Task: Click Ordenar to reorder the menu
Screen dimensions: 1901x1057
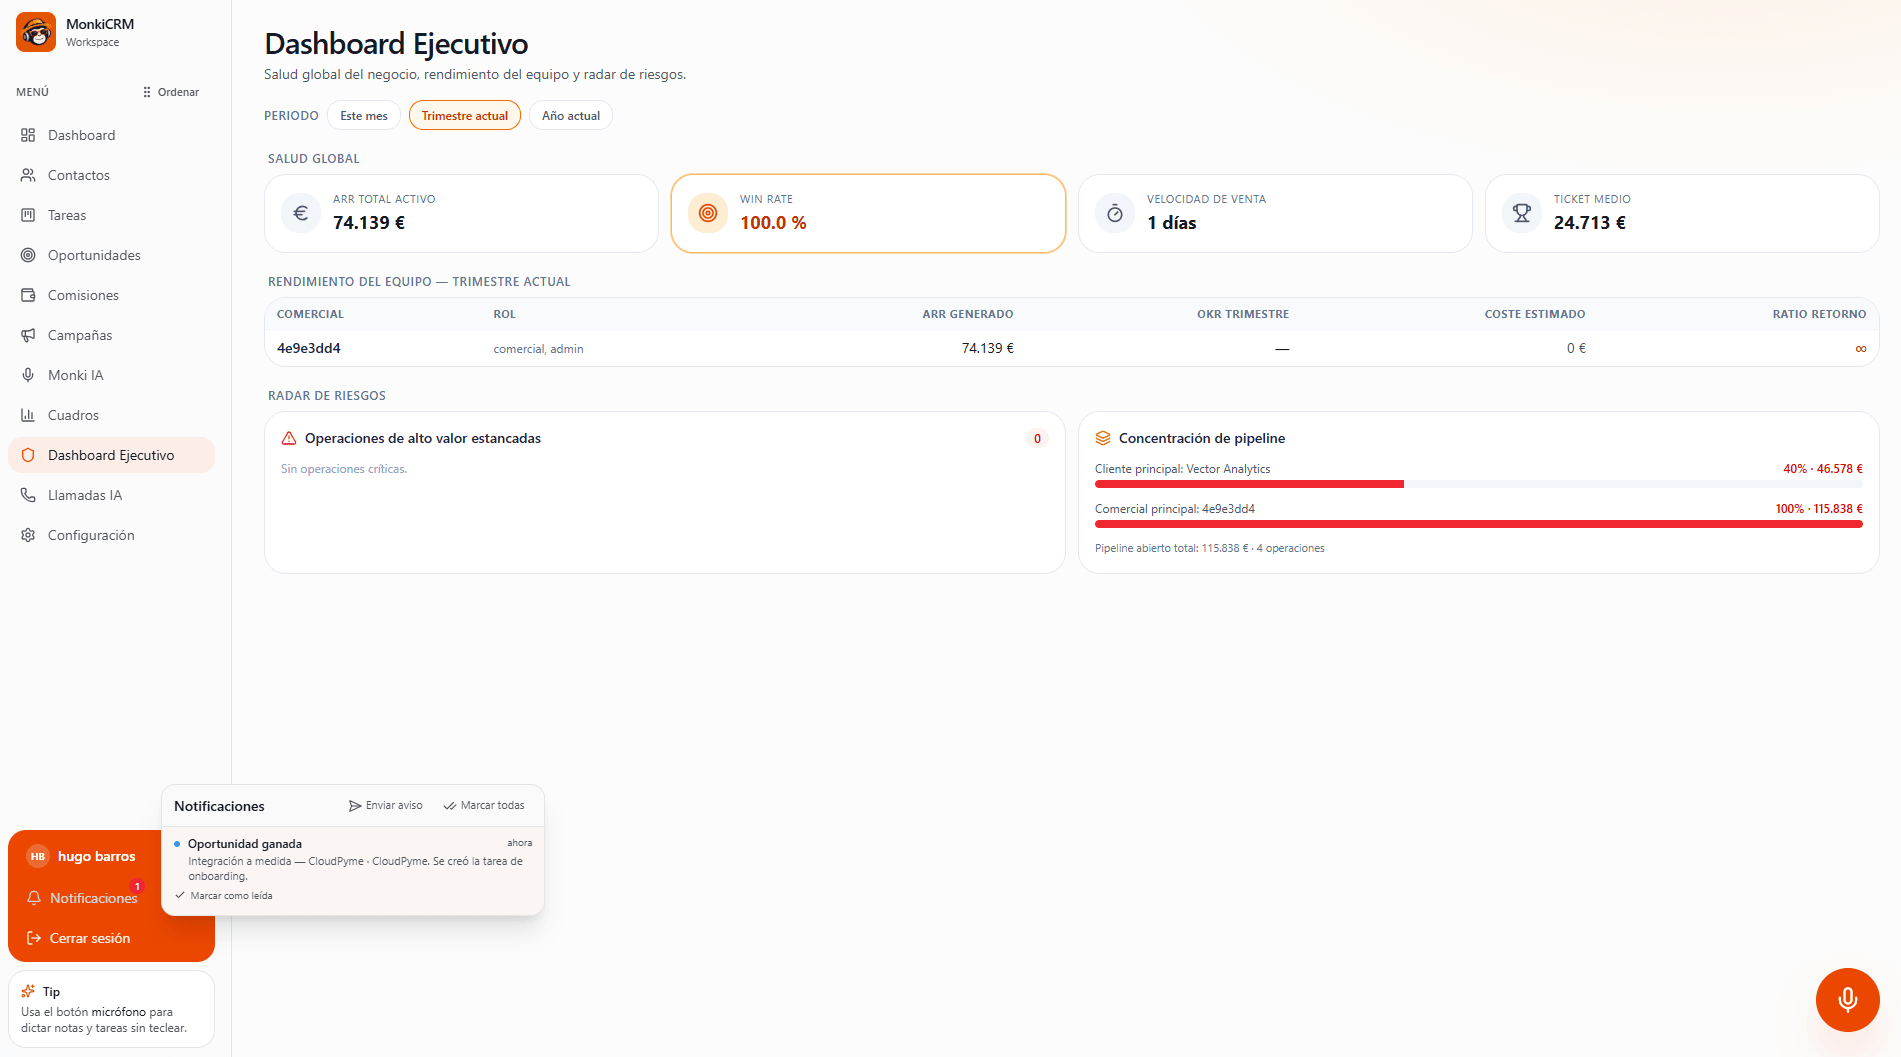Action: point(171,92)
